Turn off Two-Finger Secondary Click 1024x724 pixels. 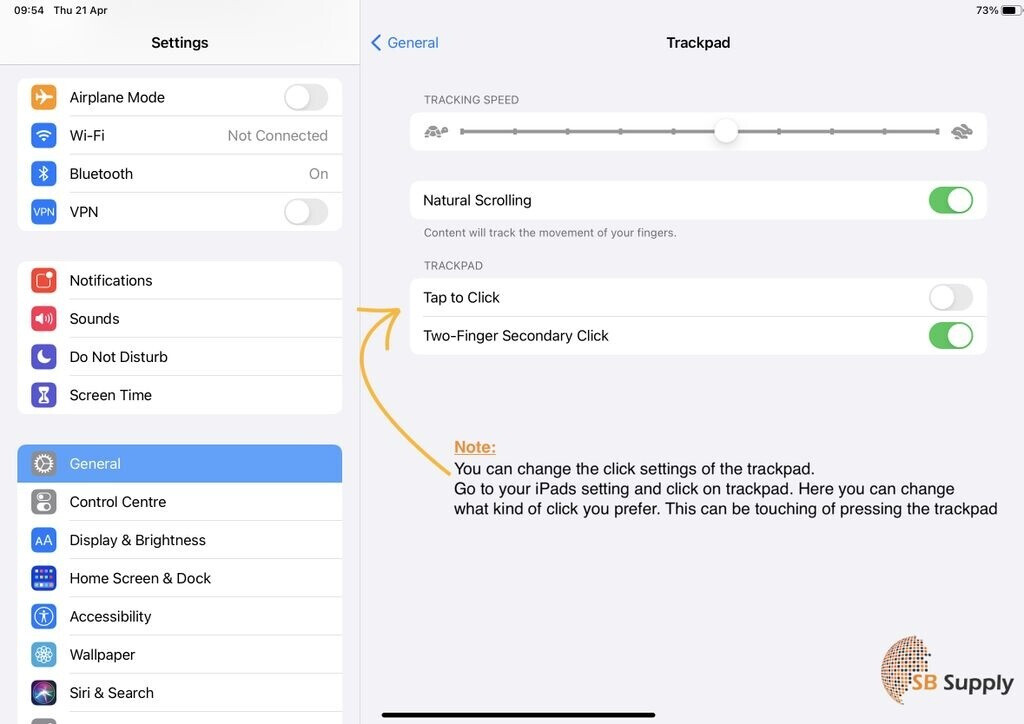click(950, 336)
